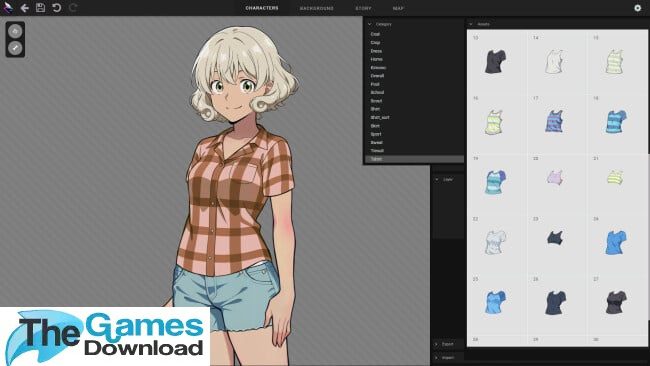Choose asset 13, the dark grey t-shirt
The height and width of the screenshot is (366, 650).
(x=495, y=62)
